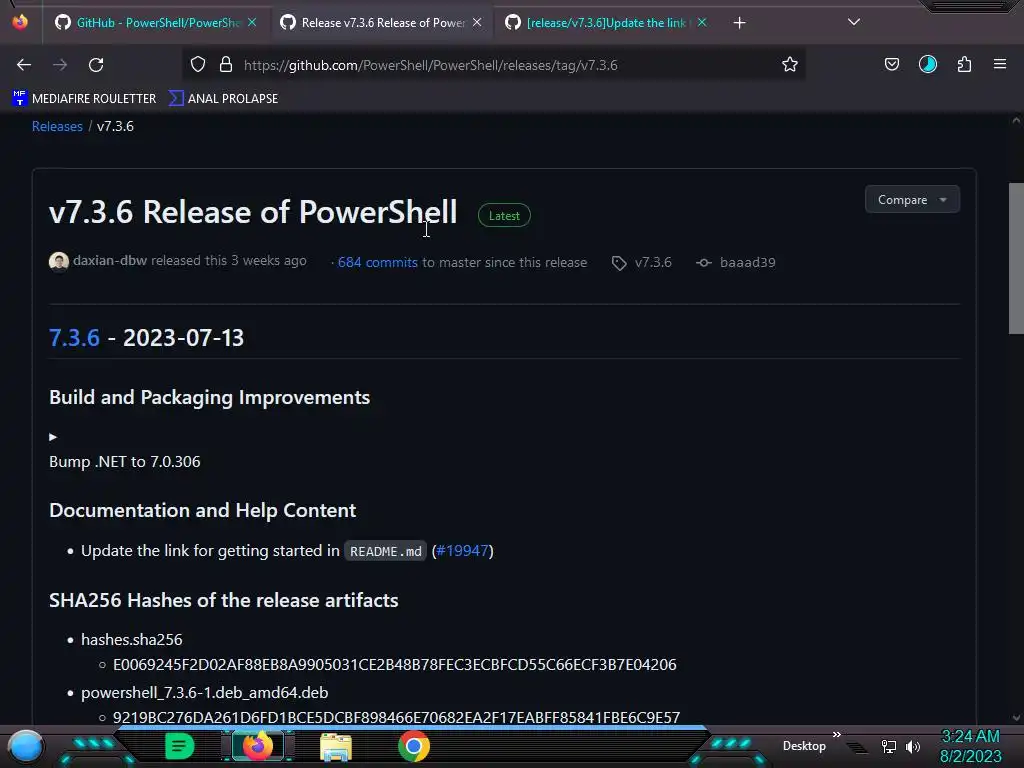This screenshot has width=1024, height=768.
Task: Open the baaad39 commit link
Action: point(748,263)
